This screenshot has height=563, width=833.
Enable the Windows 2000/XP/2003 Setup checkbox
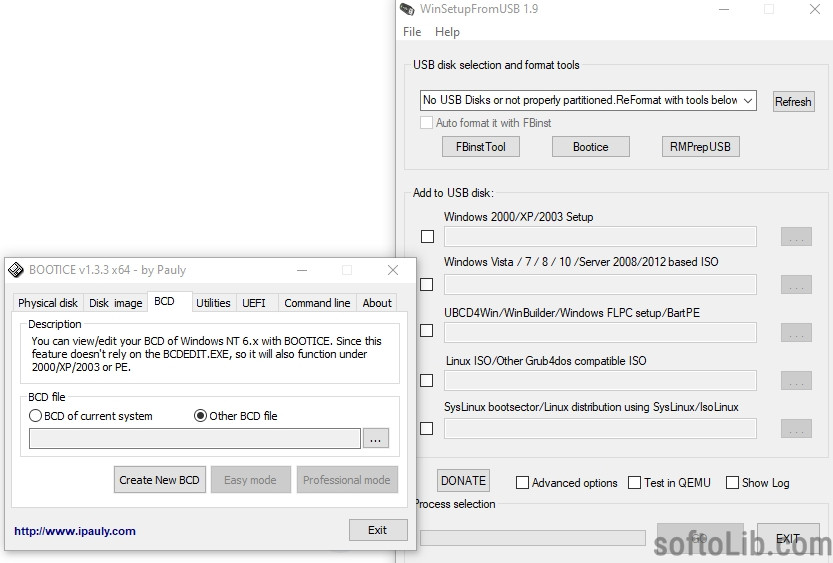tap(427, 236)
